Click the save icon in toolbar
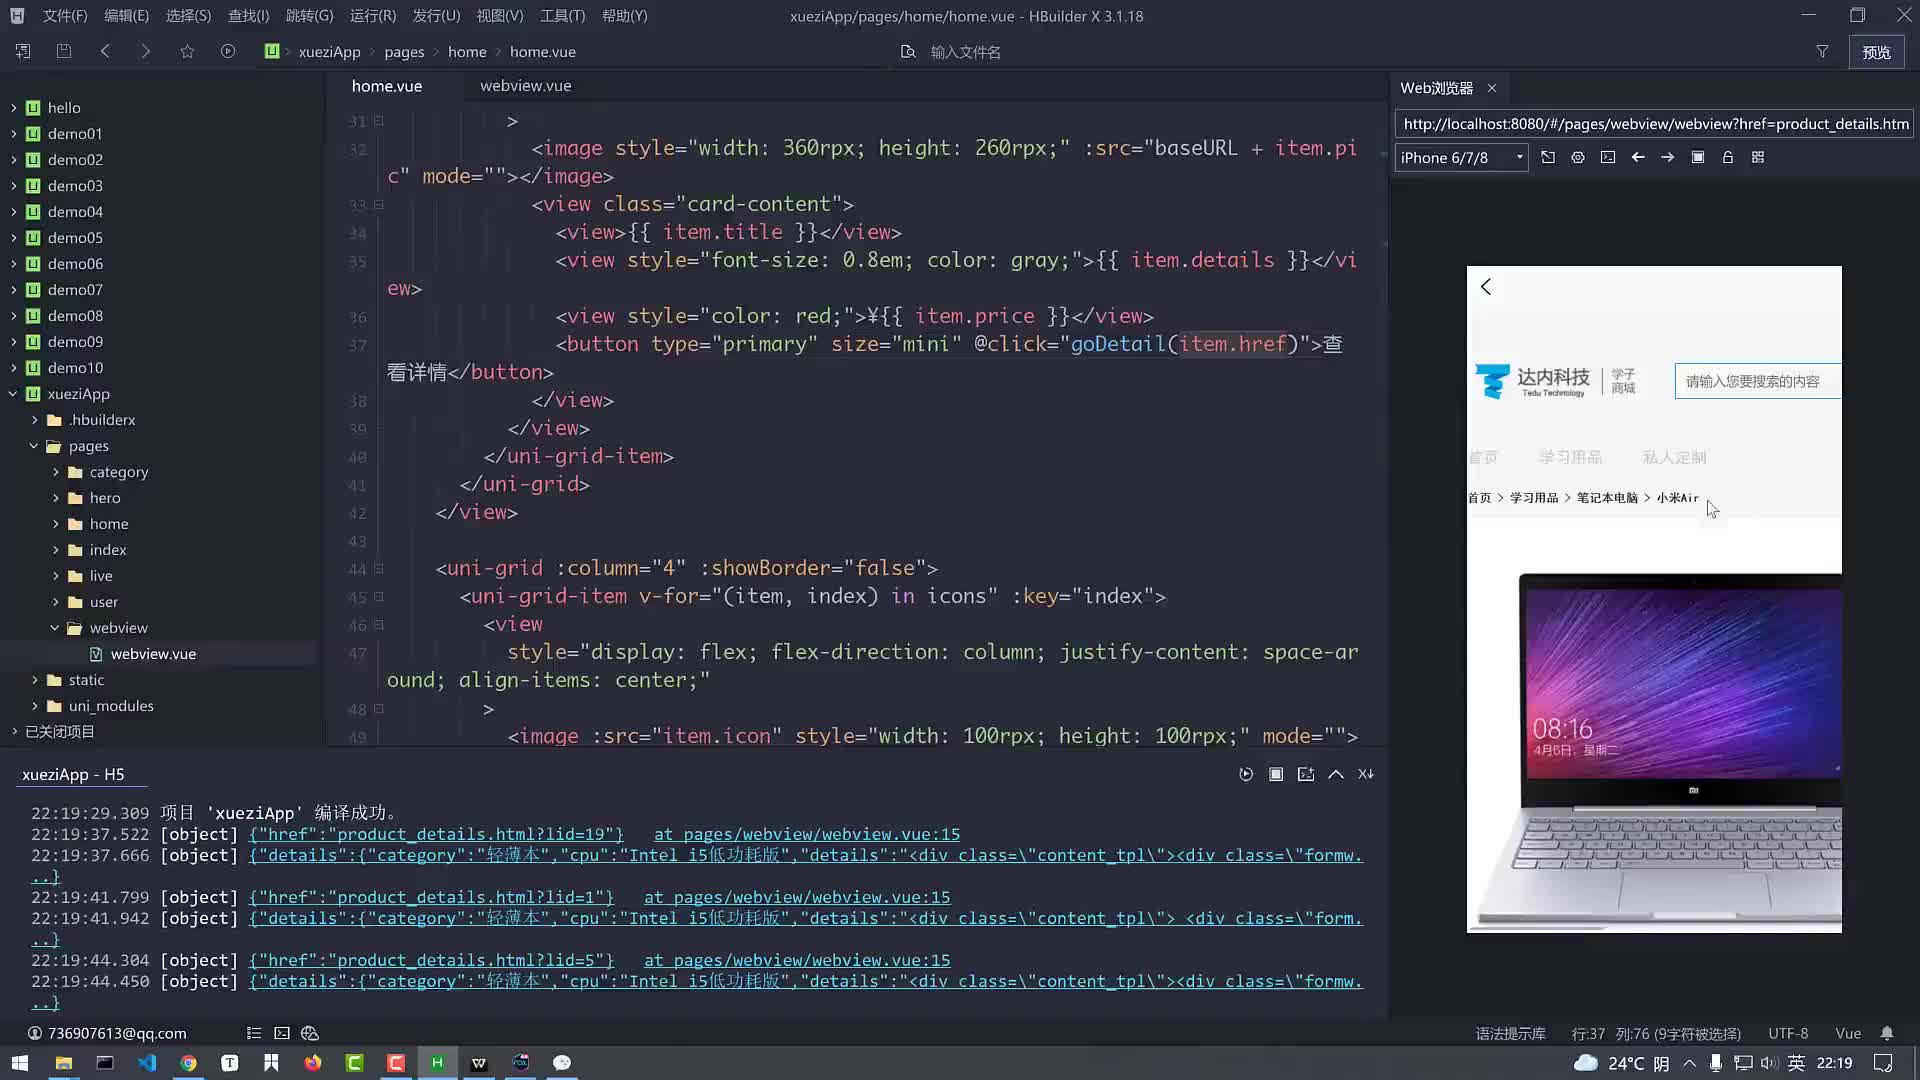The image size is (1920, 1080). point(64,51)
